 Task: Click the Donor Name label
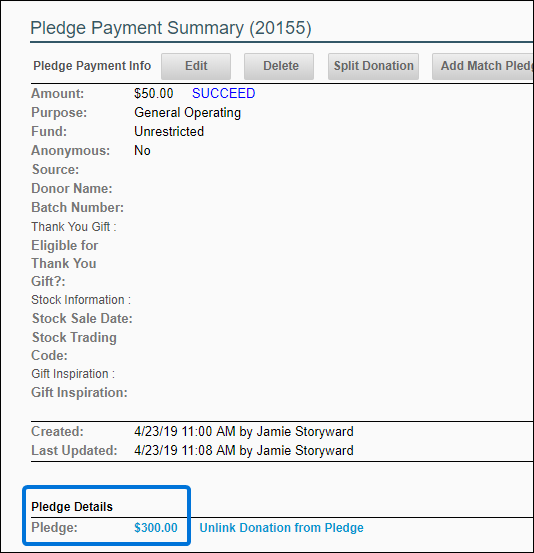(72, 189)
